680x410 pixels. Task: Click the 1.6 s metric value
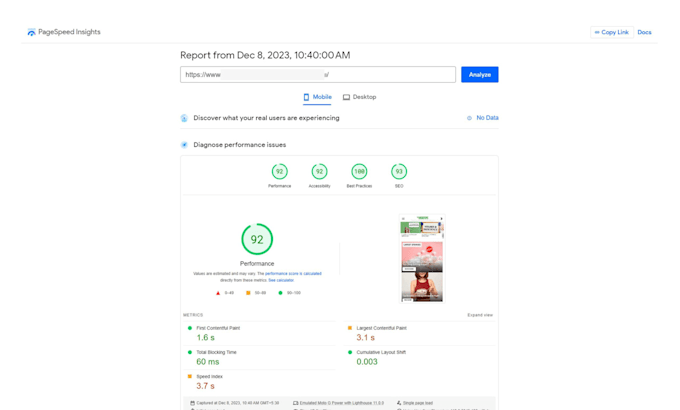pyautogui.click(x=206, y=338)
